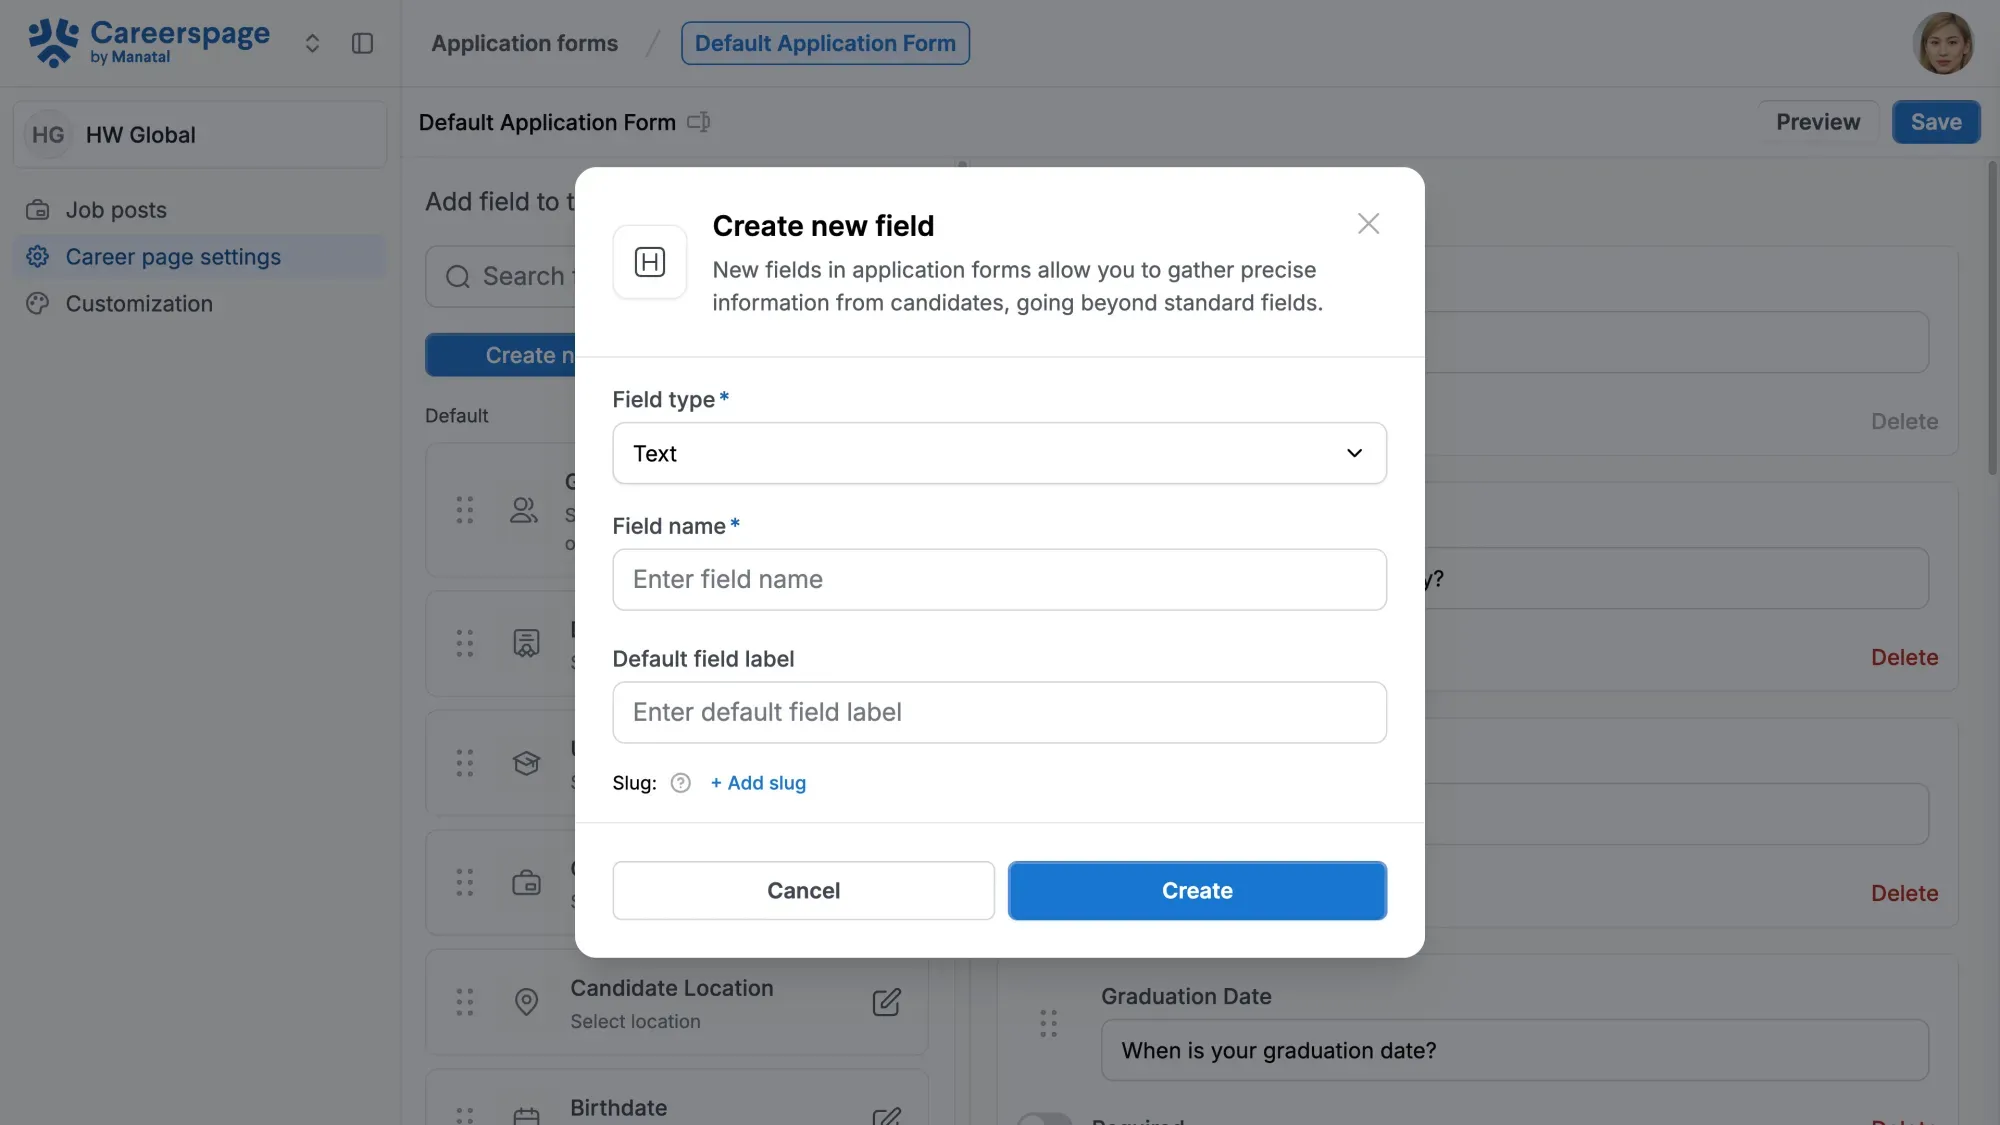
Task: Close the Create new field dialog with the X
Action: click(1368, 223)
